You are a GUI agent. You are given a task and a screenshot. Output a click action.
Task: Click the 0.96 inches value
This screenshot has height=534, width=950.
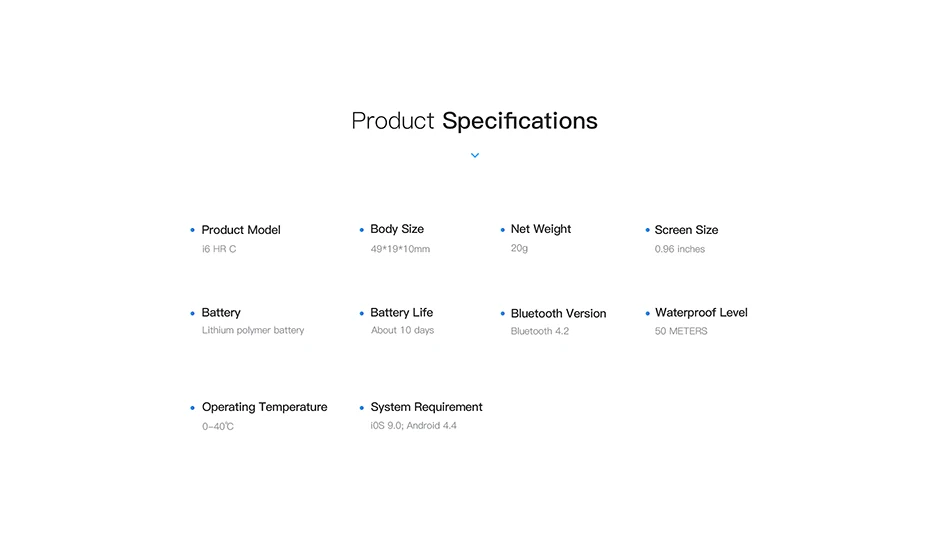tap(679, 249)
